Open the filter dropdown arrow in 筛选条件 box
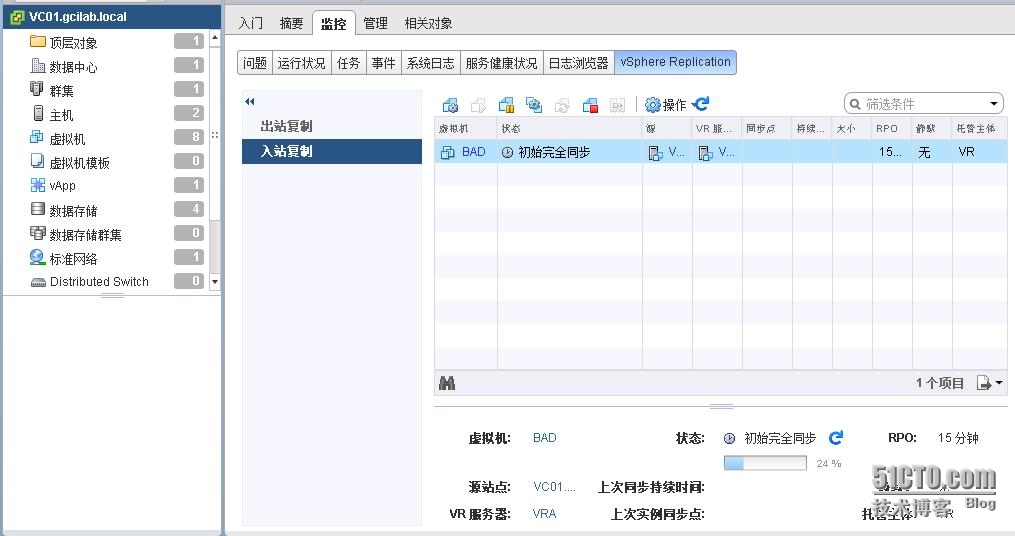 click(994, 104)
